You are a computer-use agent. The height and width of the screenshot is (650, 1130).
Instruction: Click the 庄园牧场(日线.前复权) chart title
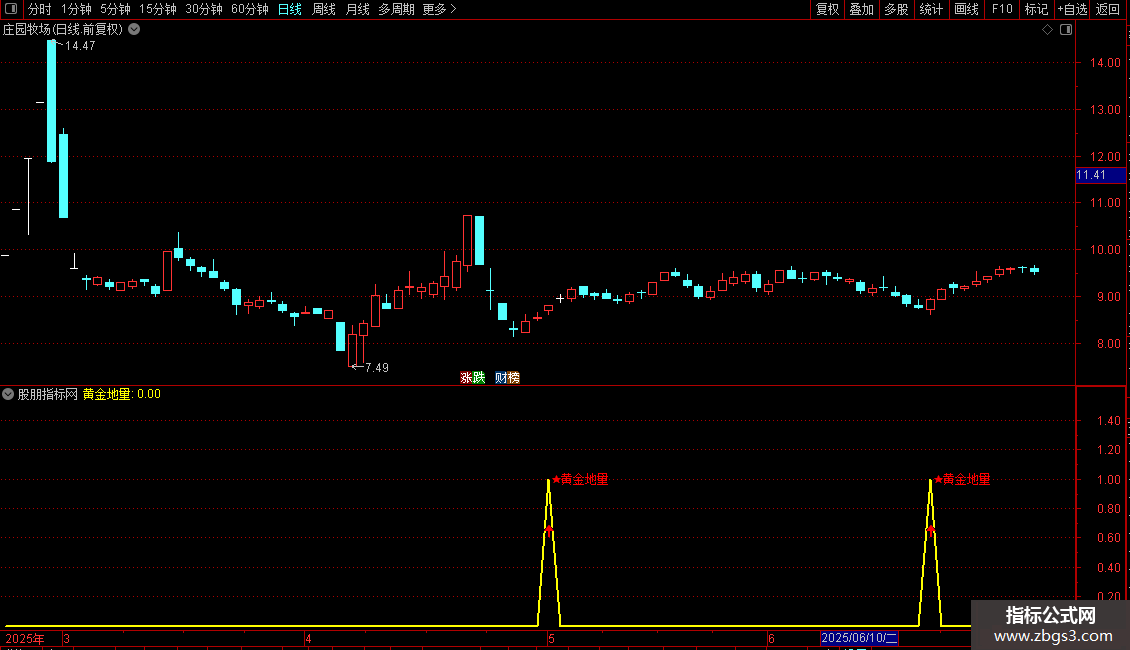pos(63,30)
